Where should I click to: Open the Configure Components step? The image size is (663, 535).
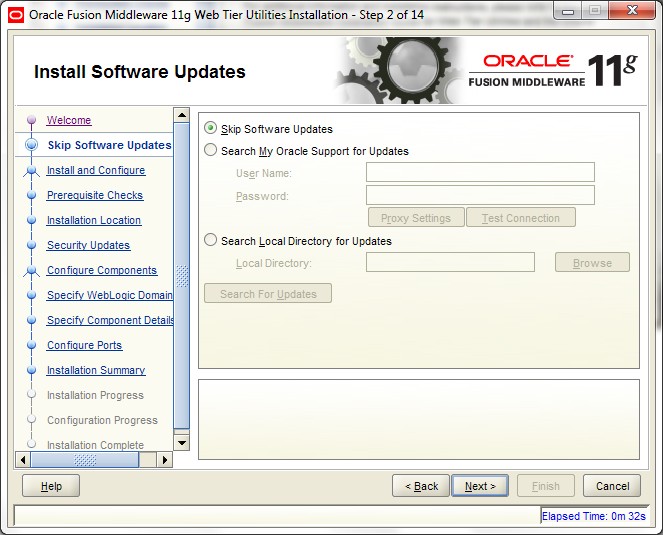point(102,270)
